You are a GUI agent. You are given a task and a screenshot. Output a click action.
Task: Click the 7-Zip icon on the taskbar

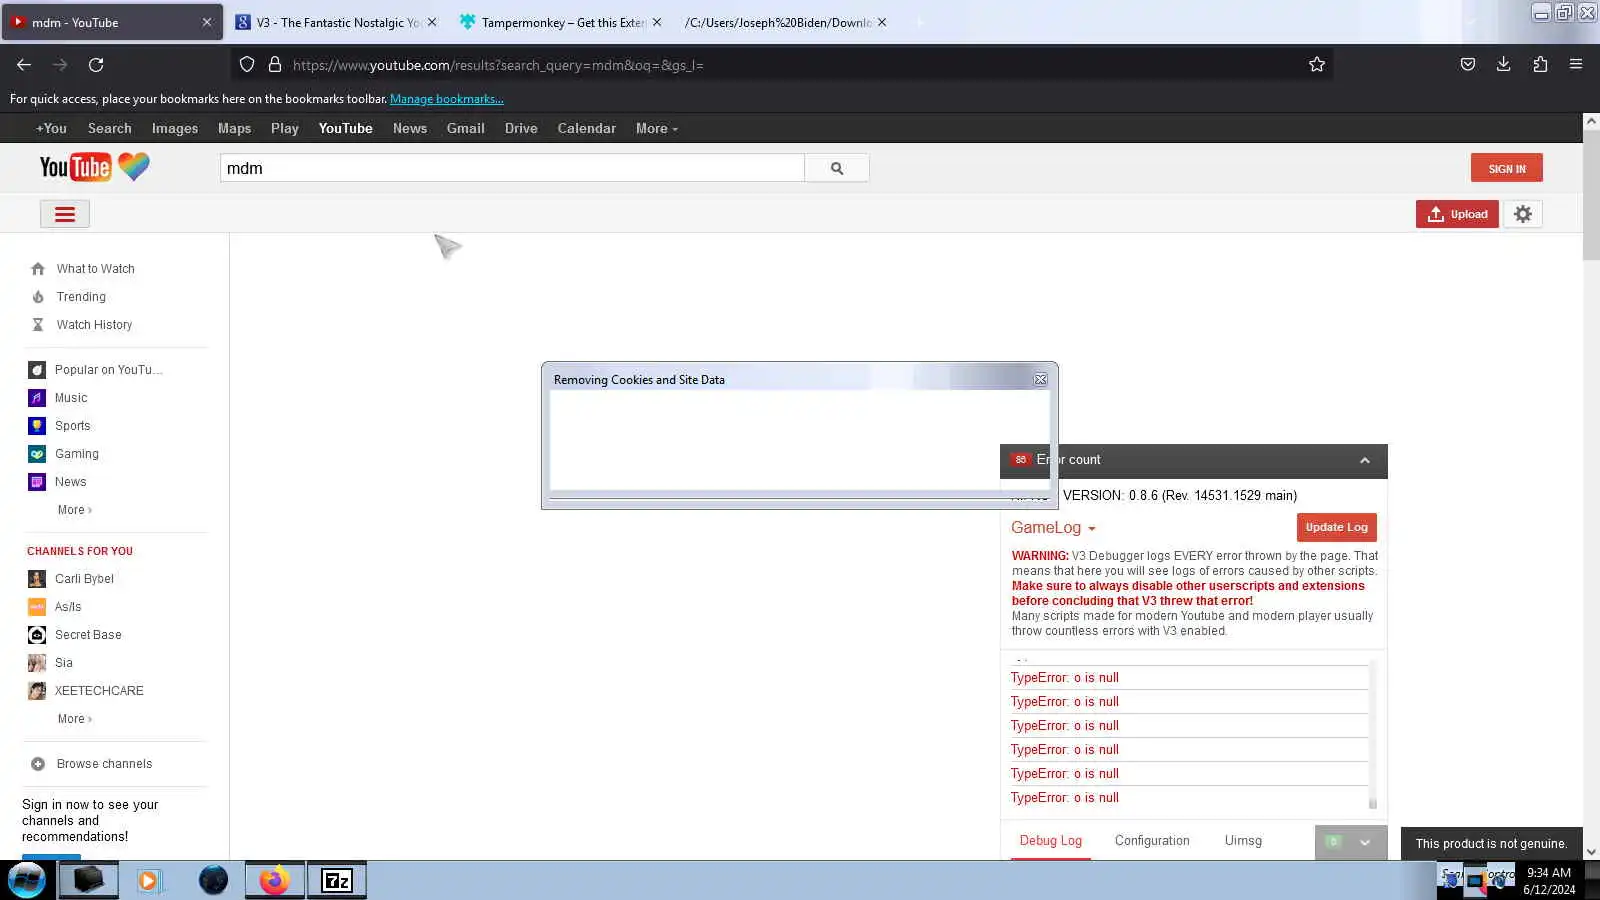tap(337, 881)
